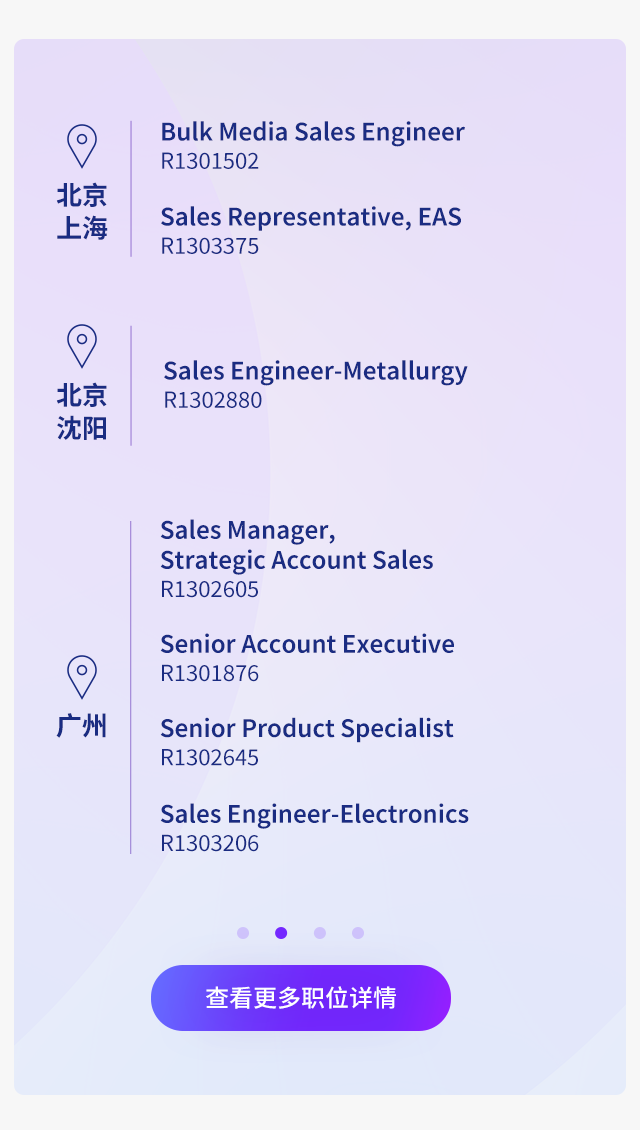View the Sales Engineer-Metallurgy position

point(315,371)
